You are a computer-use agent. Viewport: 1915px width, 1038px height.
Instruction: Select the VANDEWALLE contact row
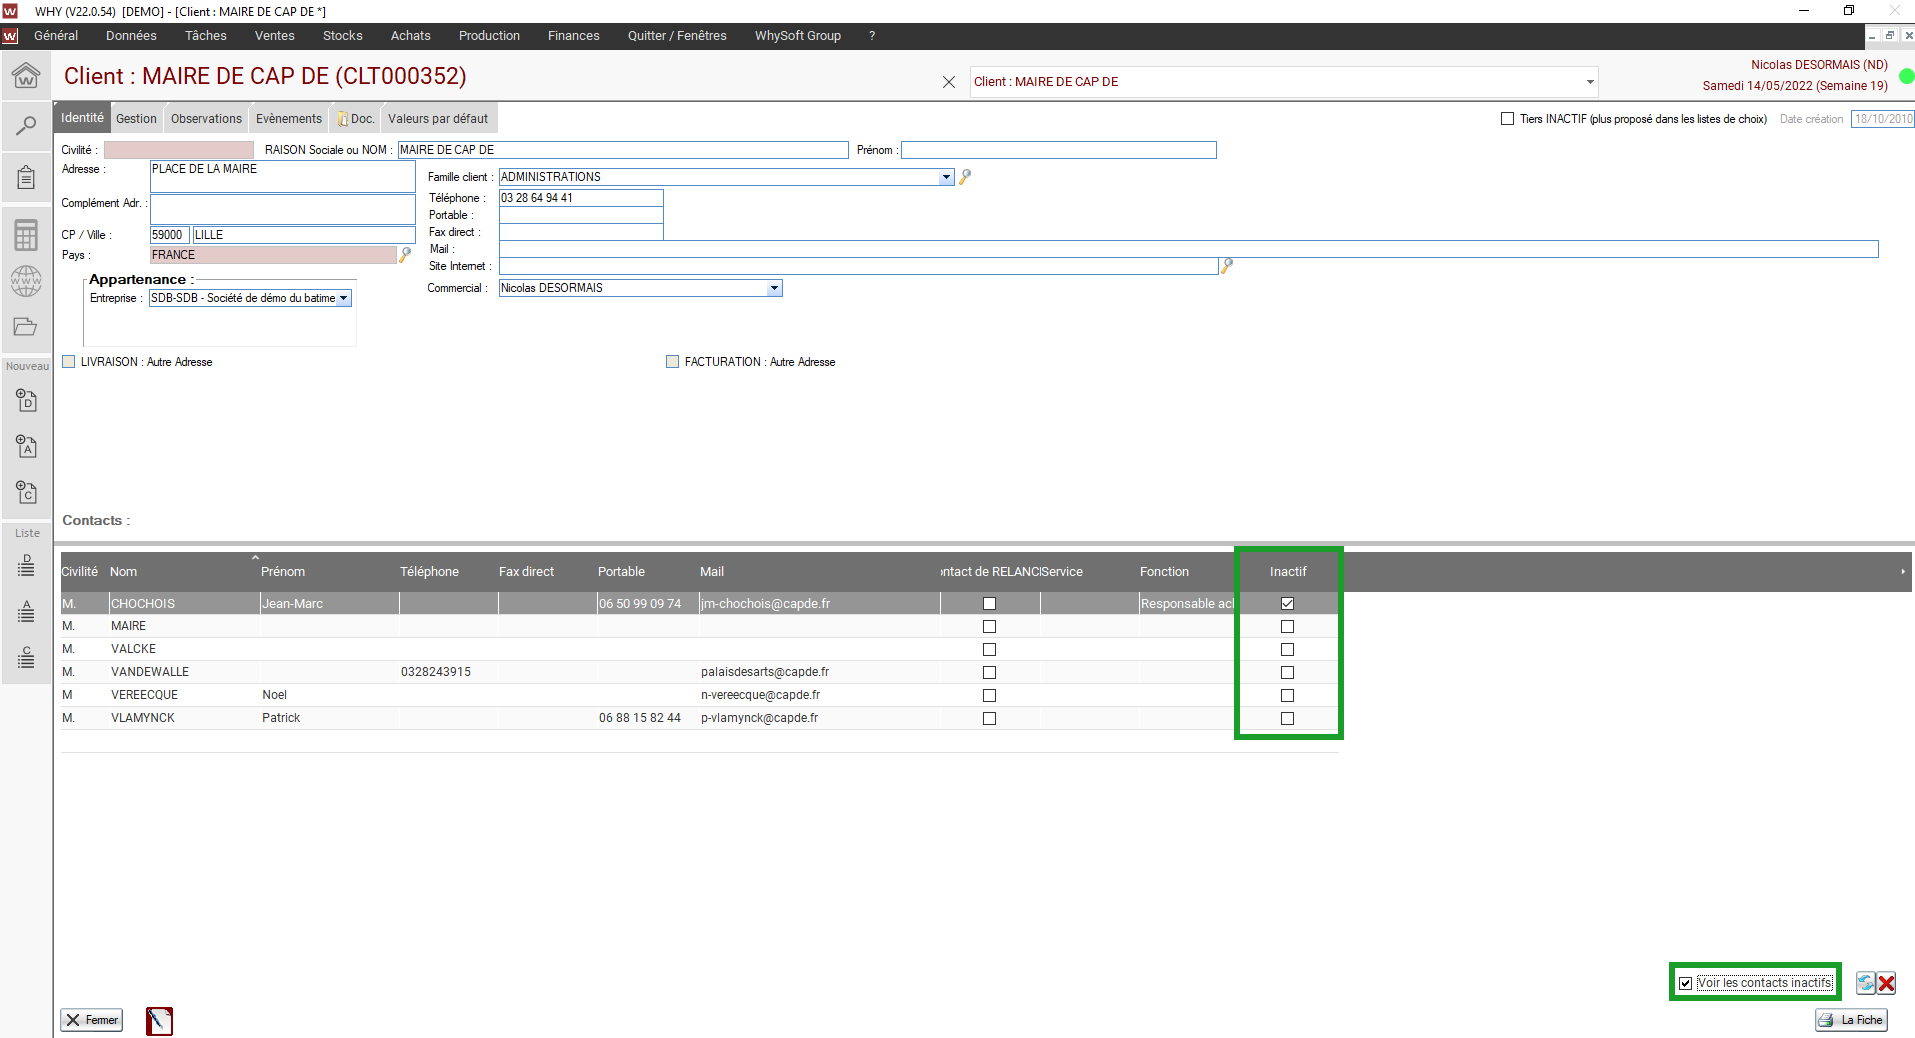click(x=699, y=672)
